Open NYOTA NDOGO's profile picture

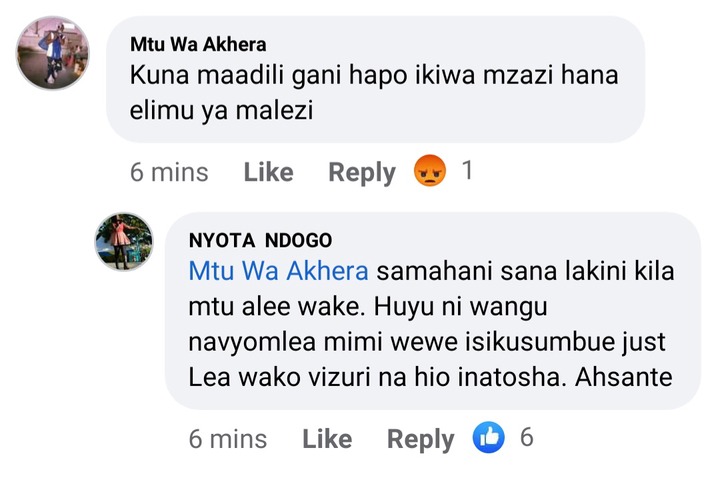[x=123, y=242]
